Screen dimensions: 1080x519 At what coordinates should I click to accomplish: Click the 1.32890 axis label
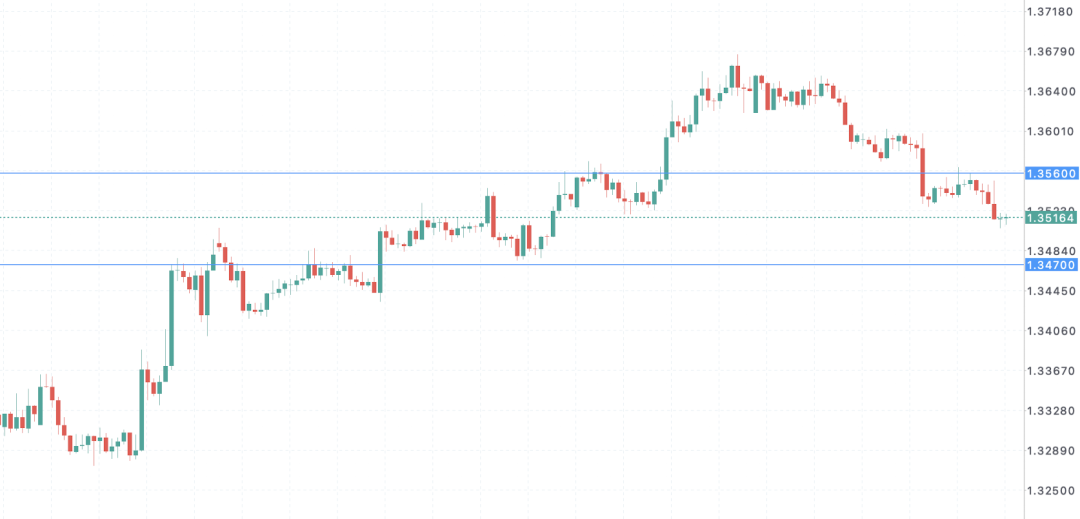[x=1050, y=452]
